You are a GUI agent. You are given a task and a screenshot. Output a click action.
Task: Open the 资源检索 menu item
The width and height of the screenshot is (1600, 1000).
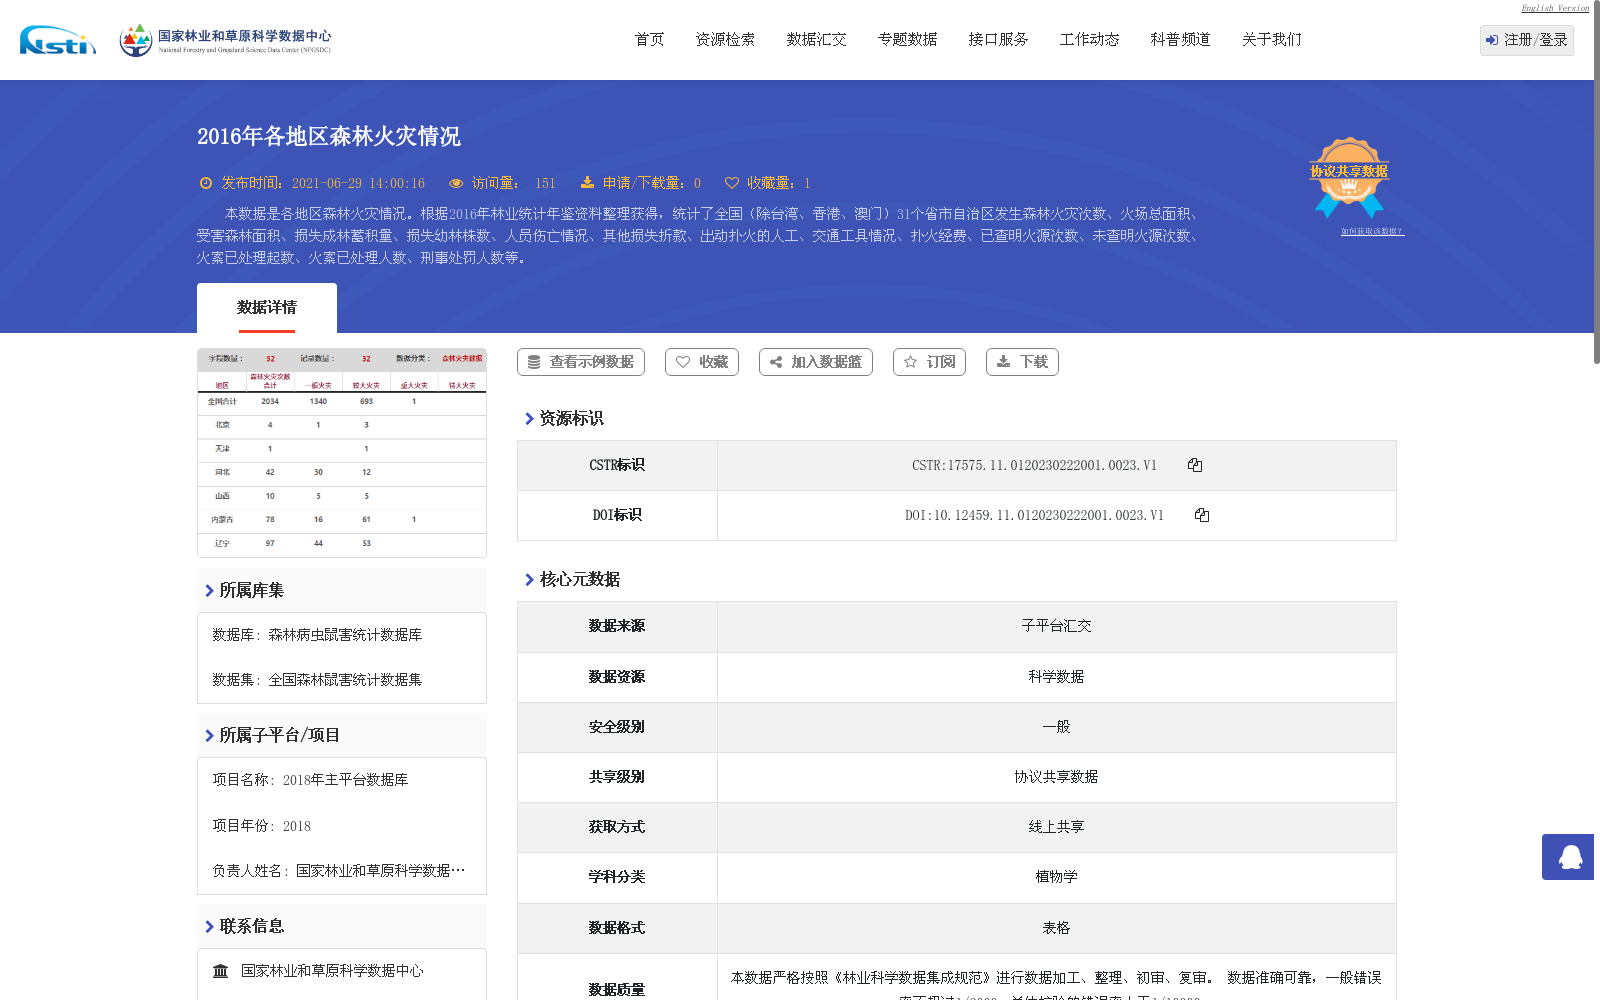725,40
